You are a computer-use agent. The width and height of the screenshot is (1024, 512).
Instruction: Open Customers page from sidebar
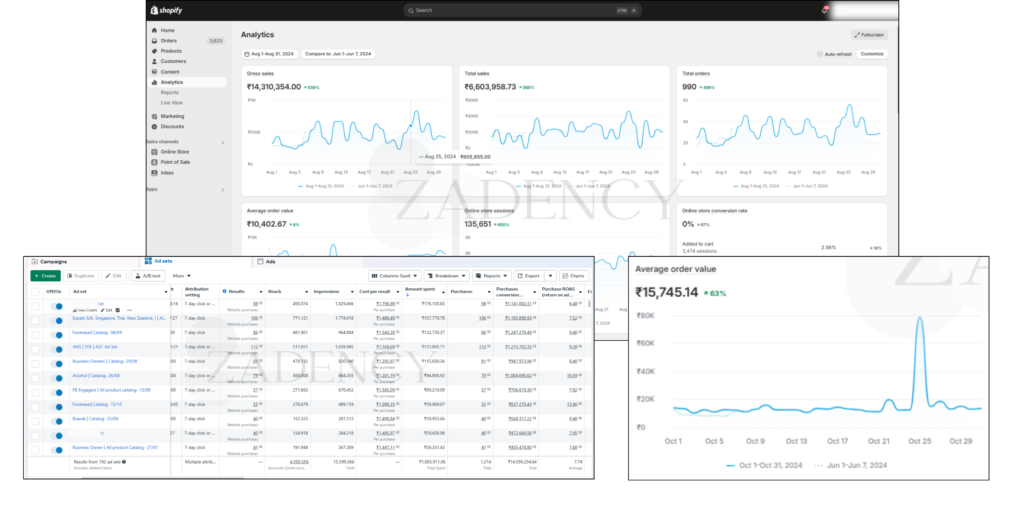pos(173,61)
